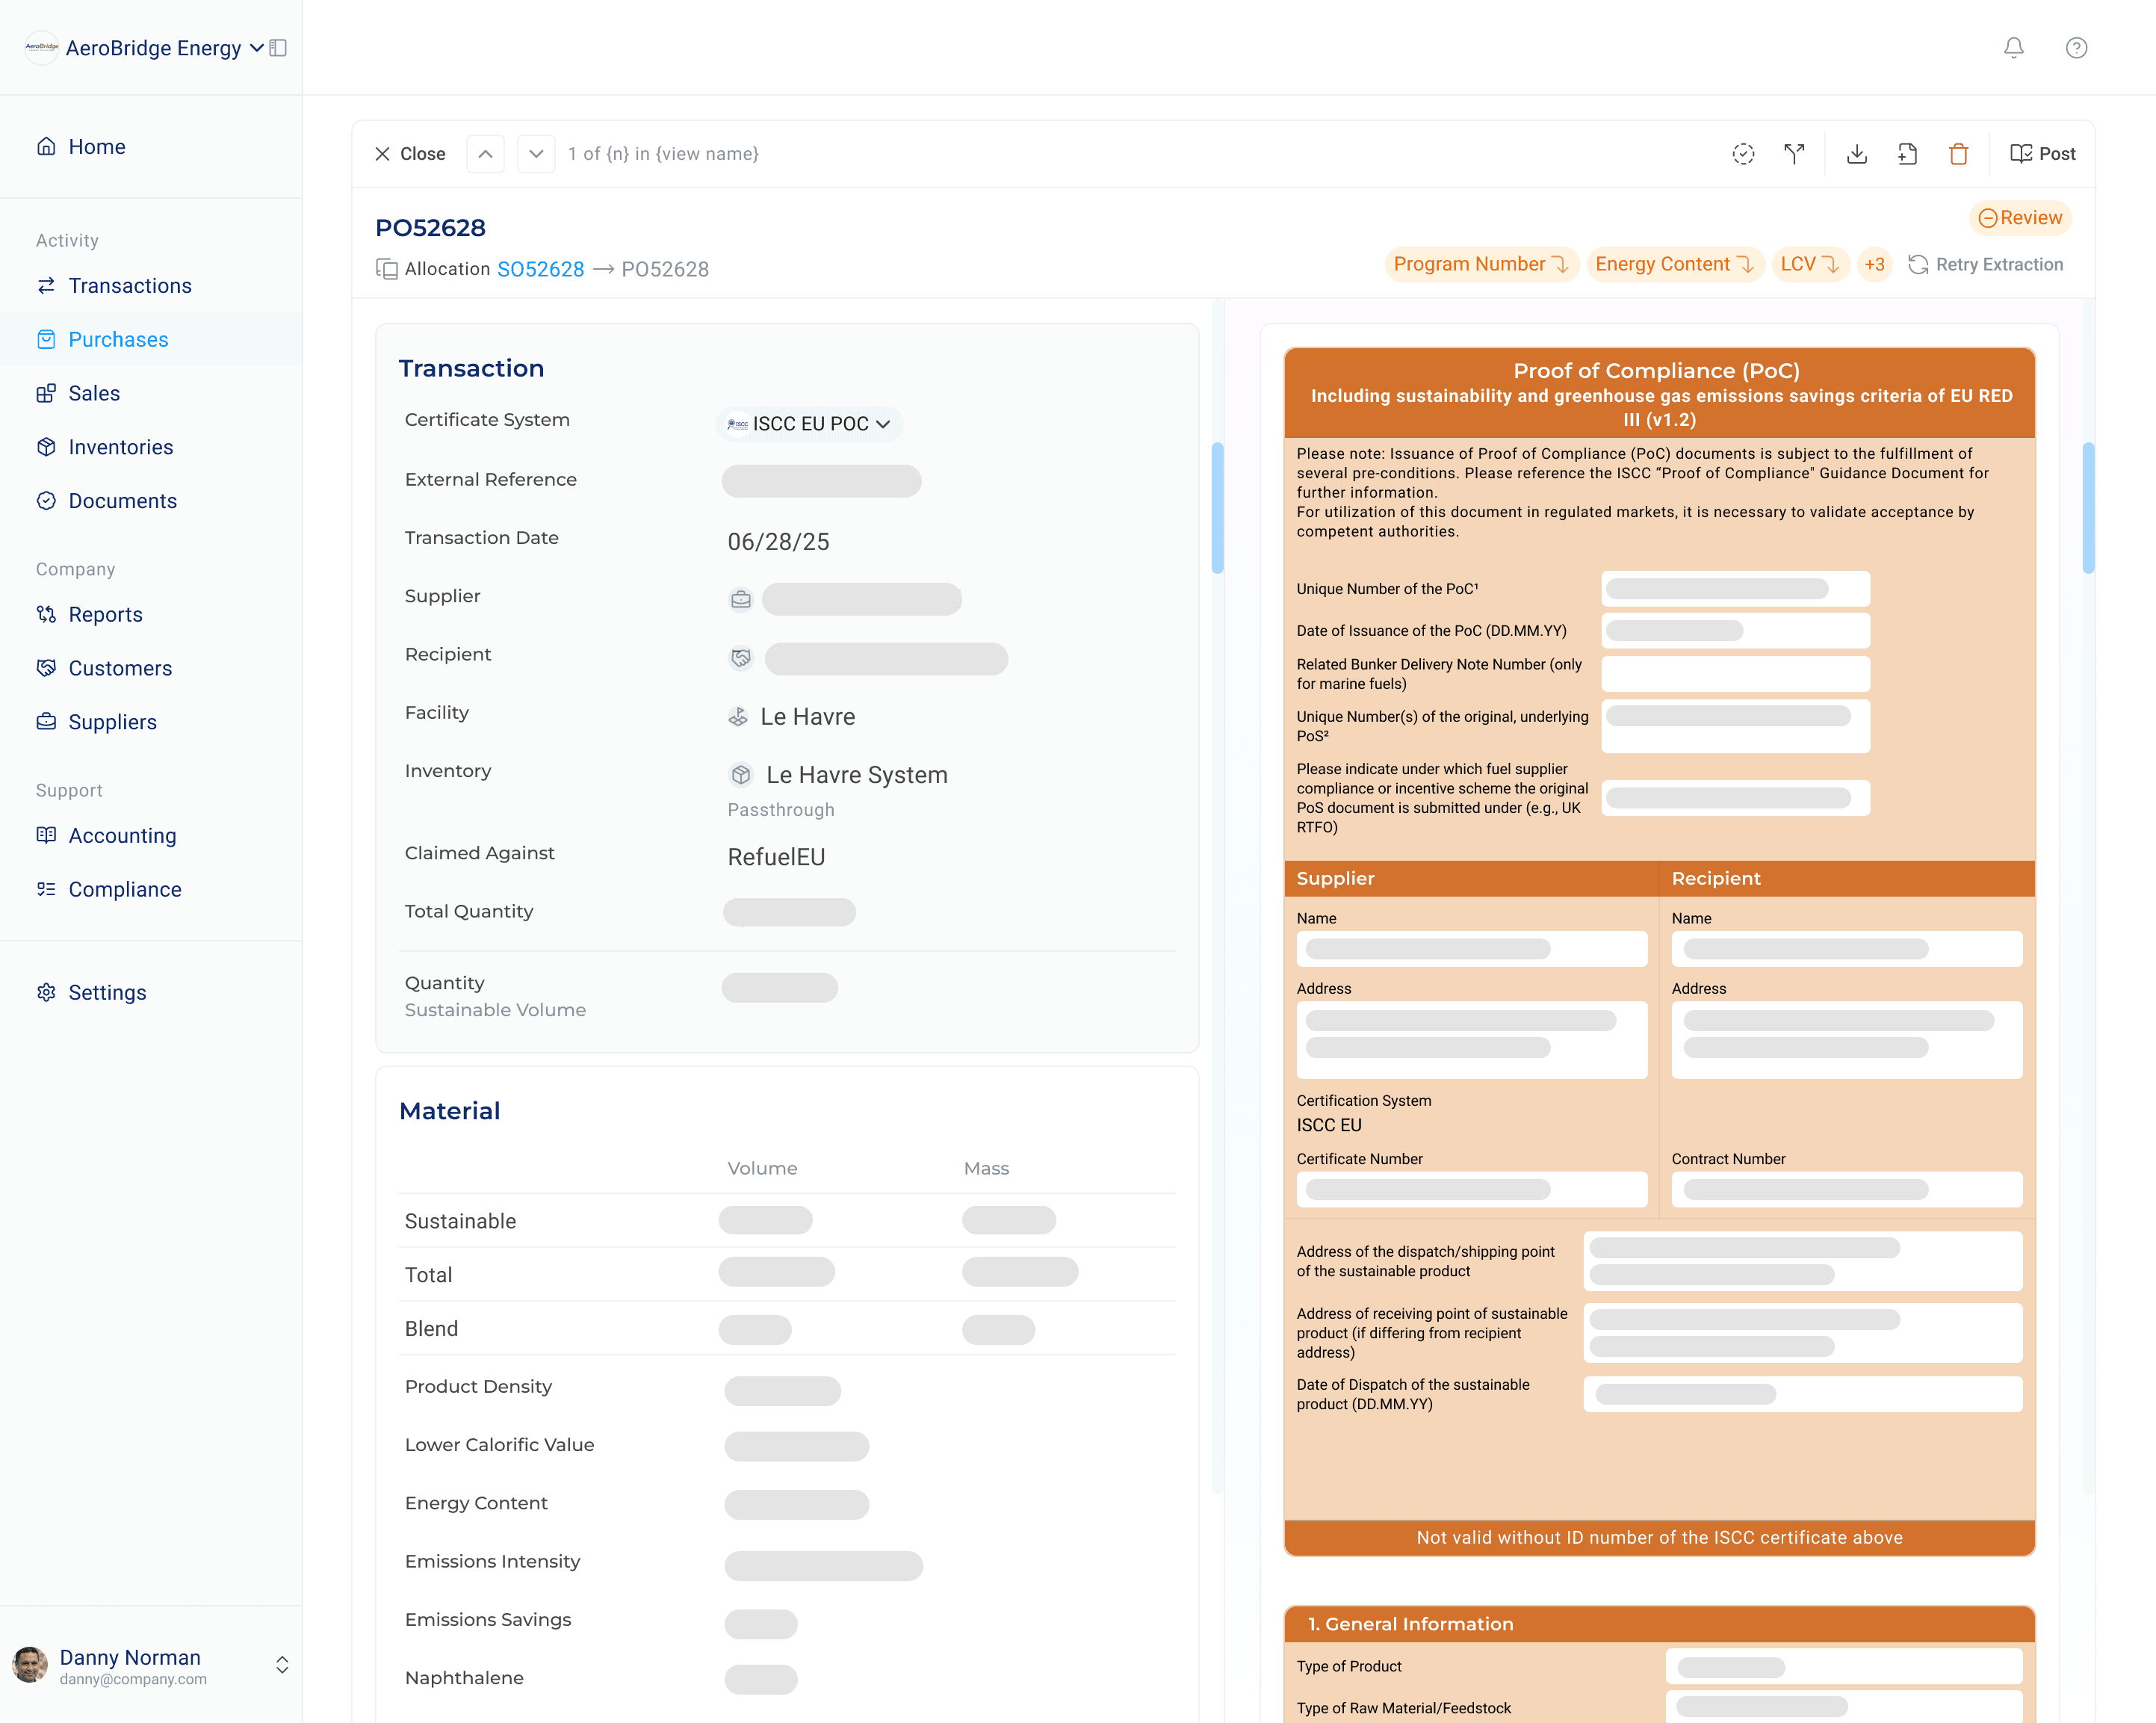
Task: Click the split/branch arrows icon
Action: coord(1794,154)
